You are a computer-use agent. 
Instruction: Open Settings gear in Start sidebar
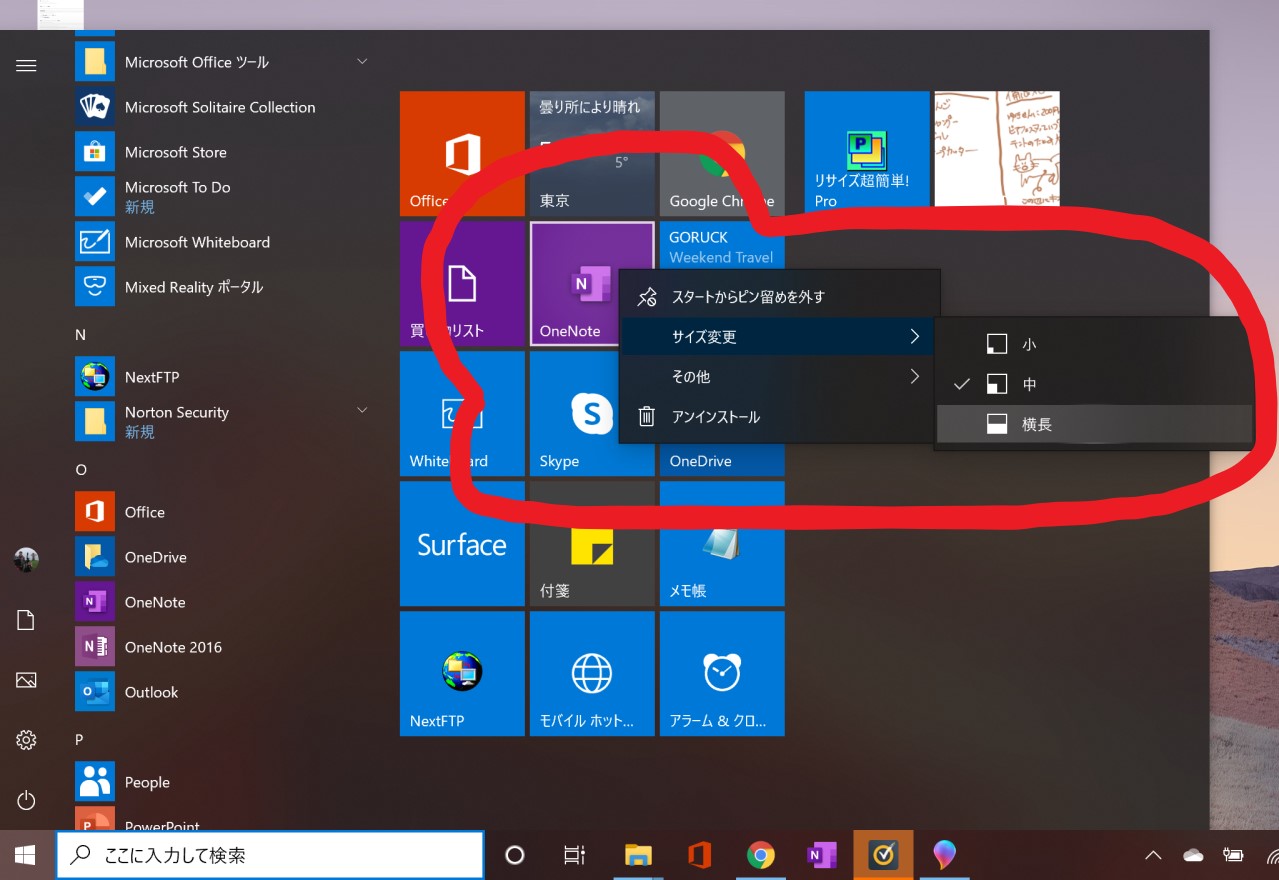(x=26, y=740)
